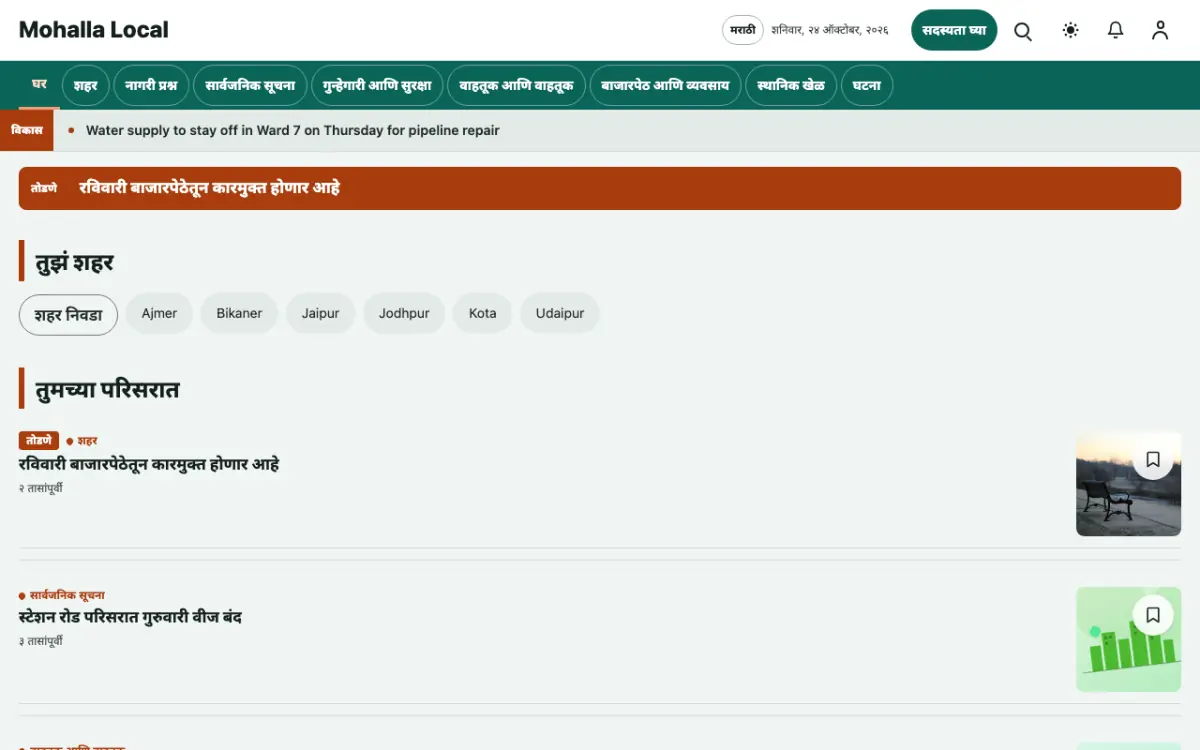Open the green bar chart story thumbnail
Screen dimensions: 1200x750
coord(1128,640)
